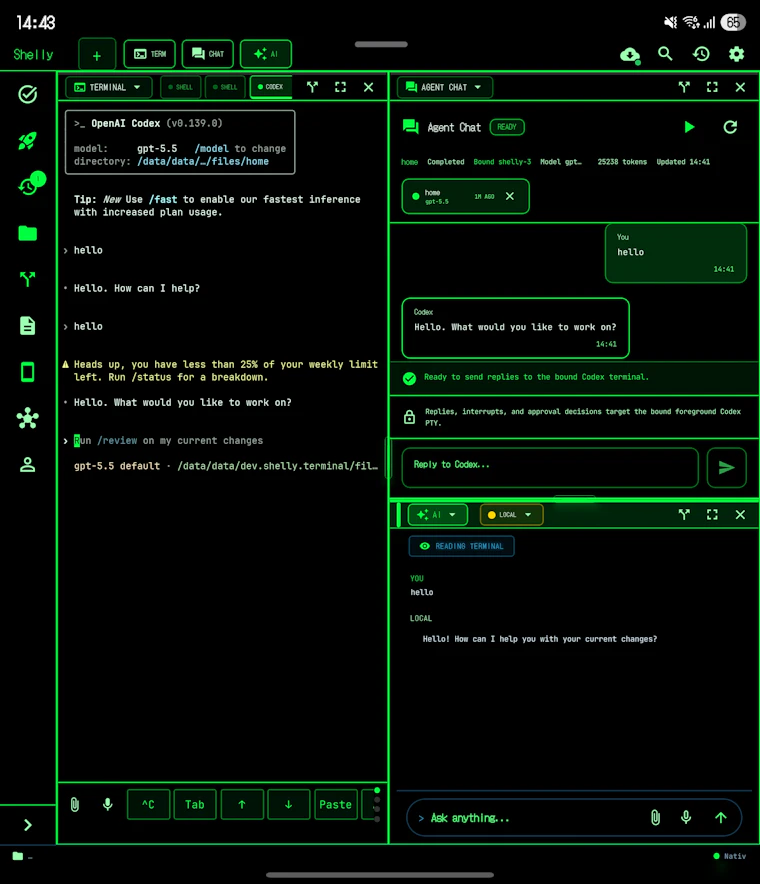Refresh the Agent Chat session

click(730, 127)
